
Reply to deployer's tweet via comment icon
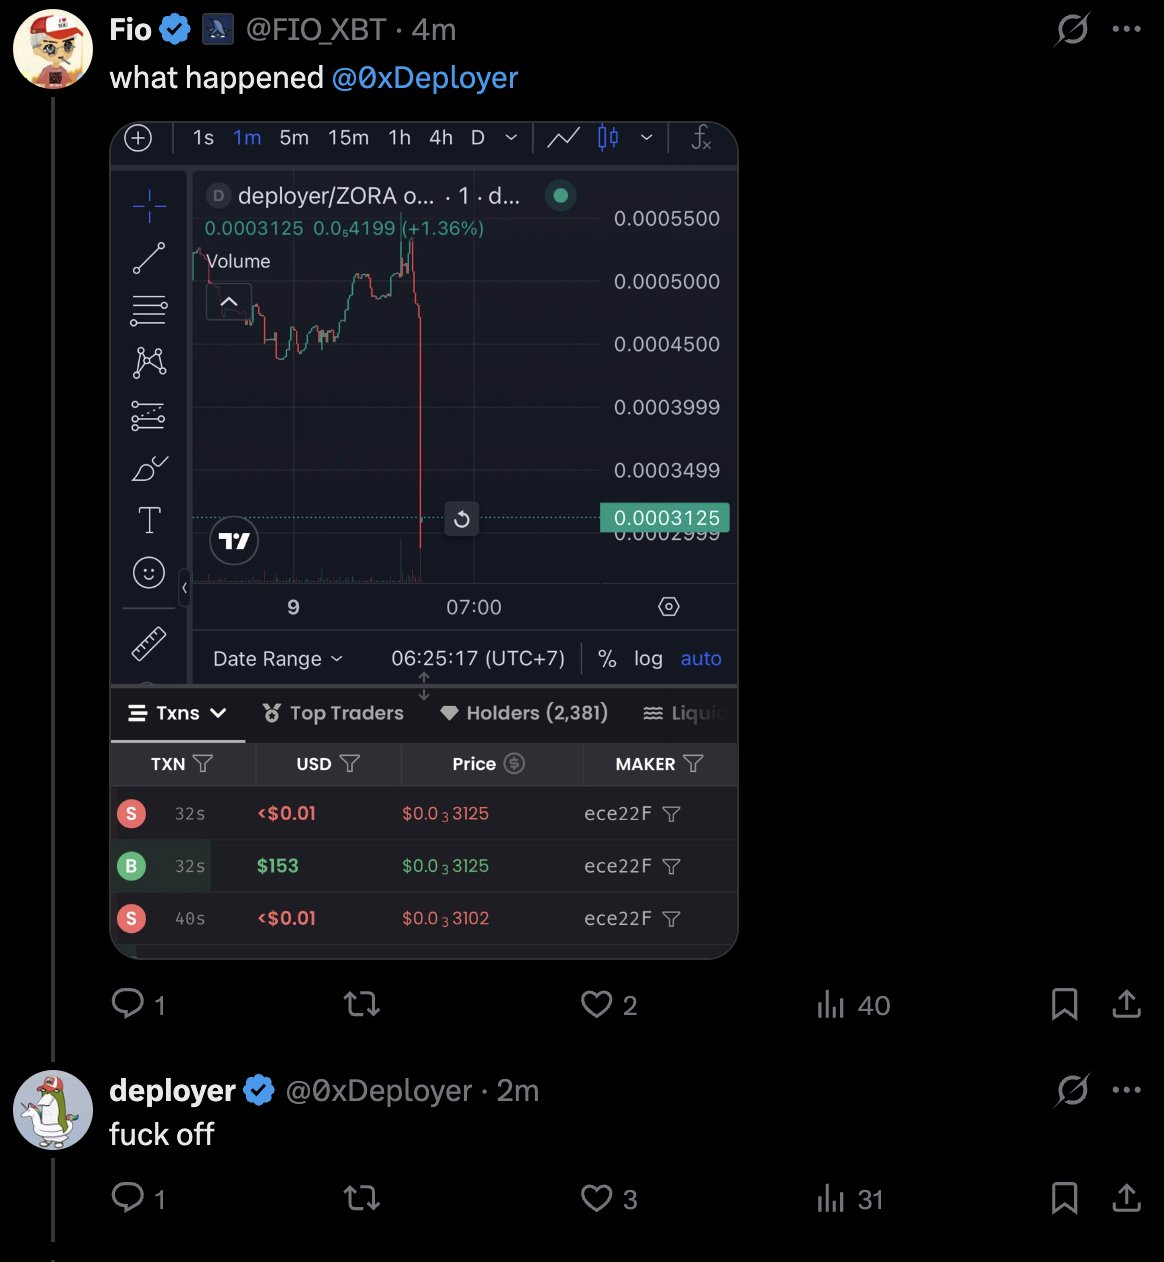point(128,1198)
